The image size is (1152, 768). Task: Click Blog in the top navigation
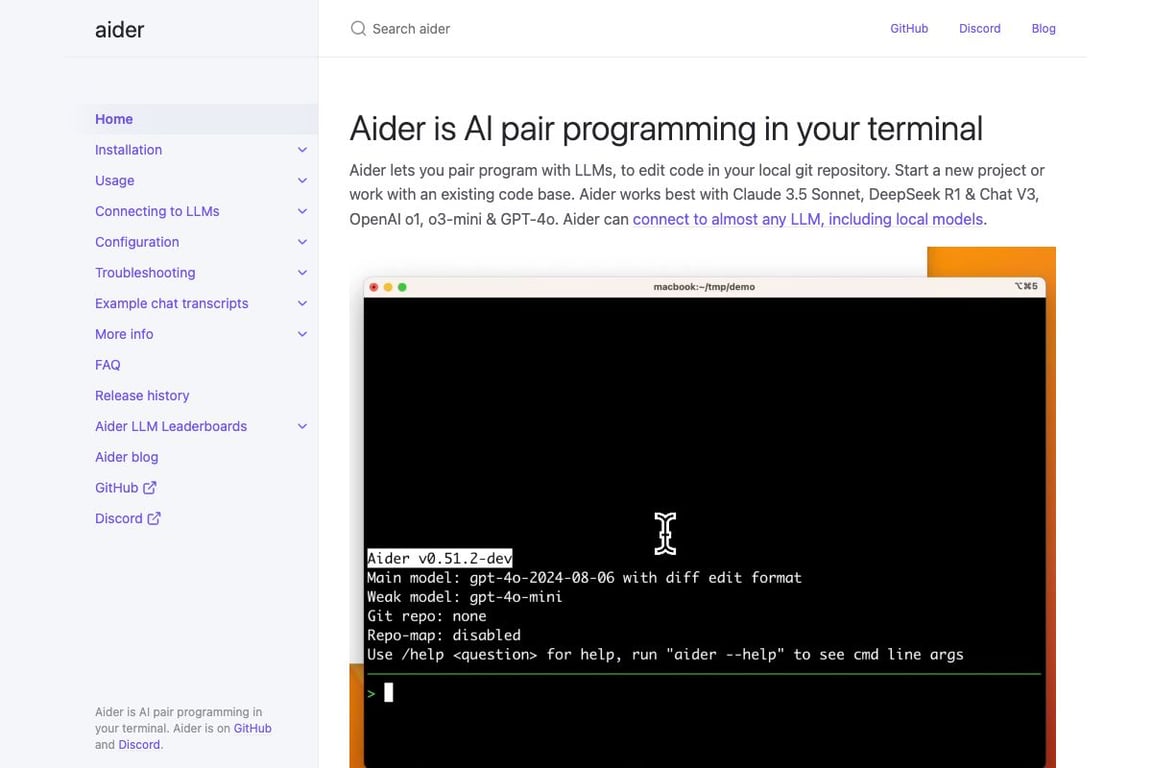(x=1043, y=29)
